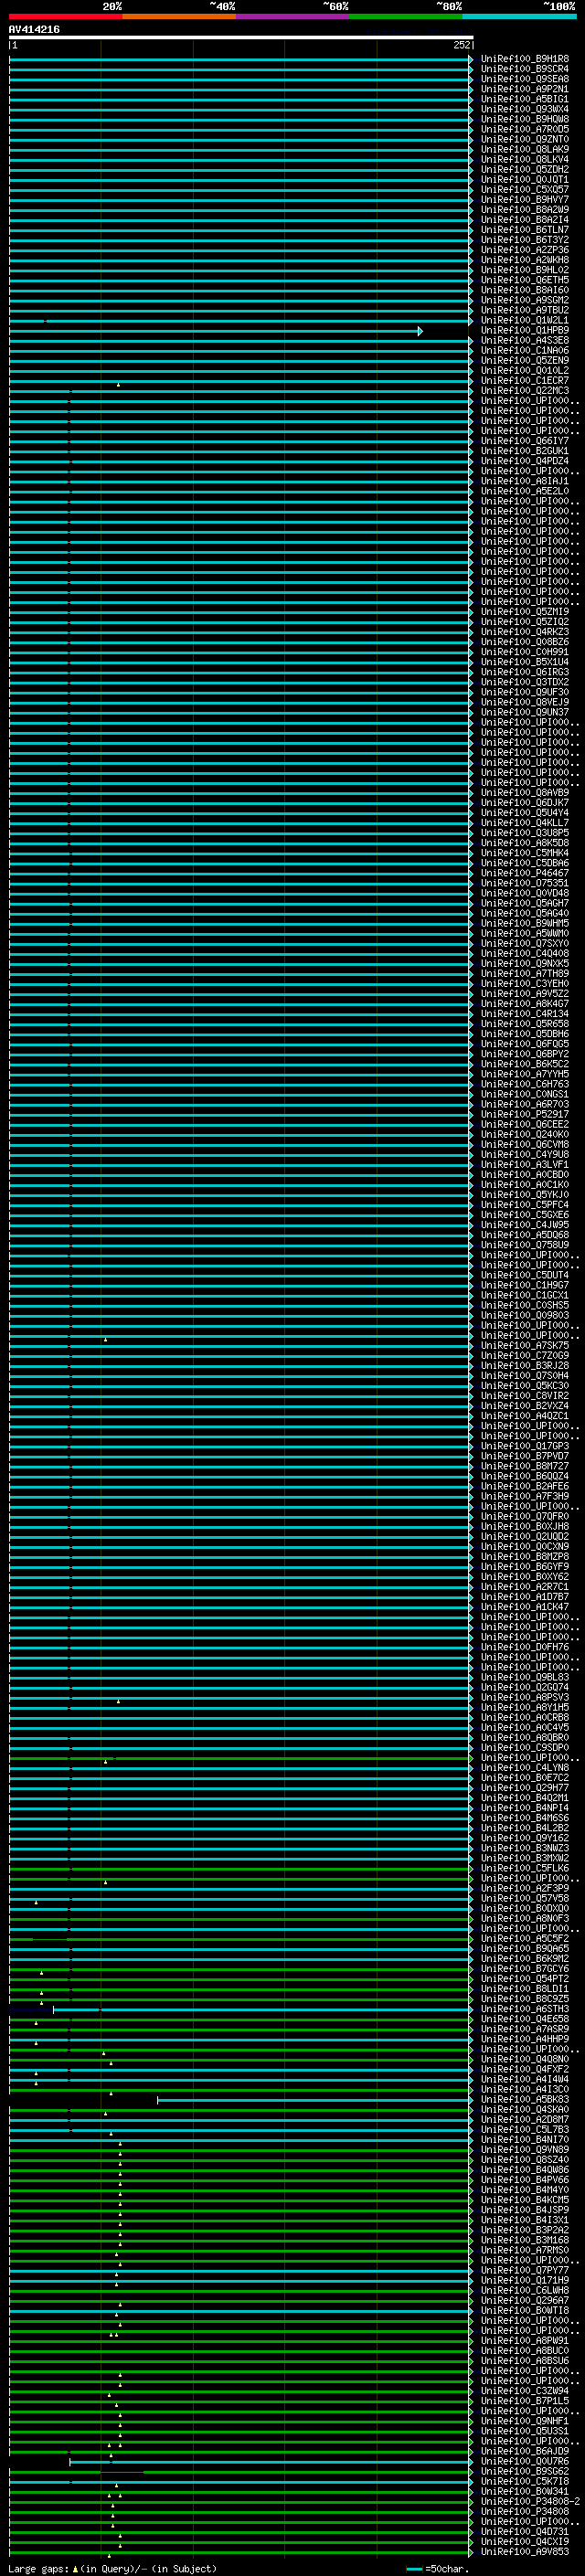Click the UniRef100_Q8LAK9 entry

525,149
